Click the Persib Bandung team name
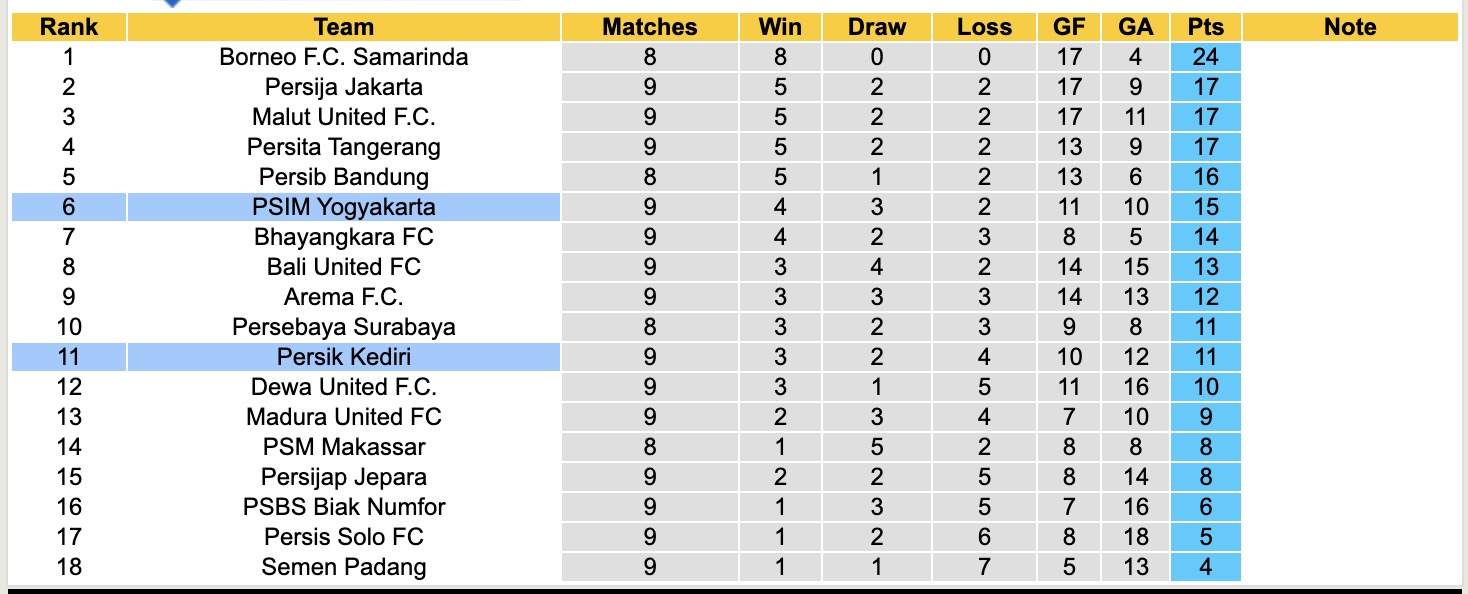1468x594 pixels. (343, 177)
